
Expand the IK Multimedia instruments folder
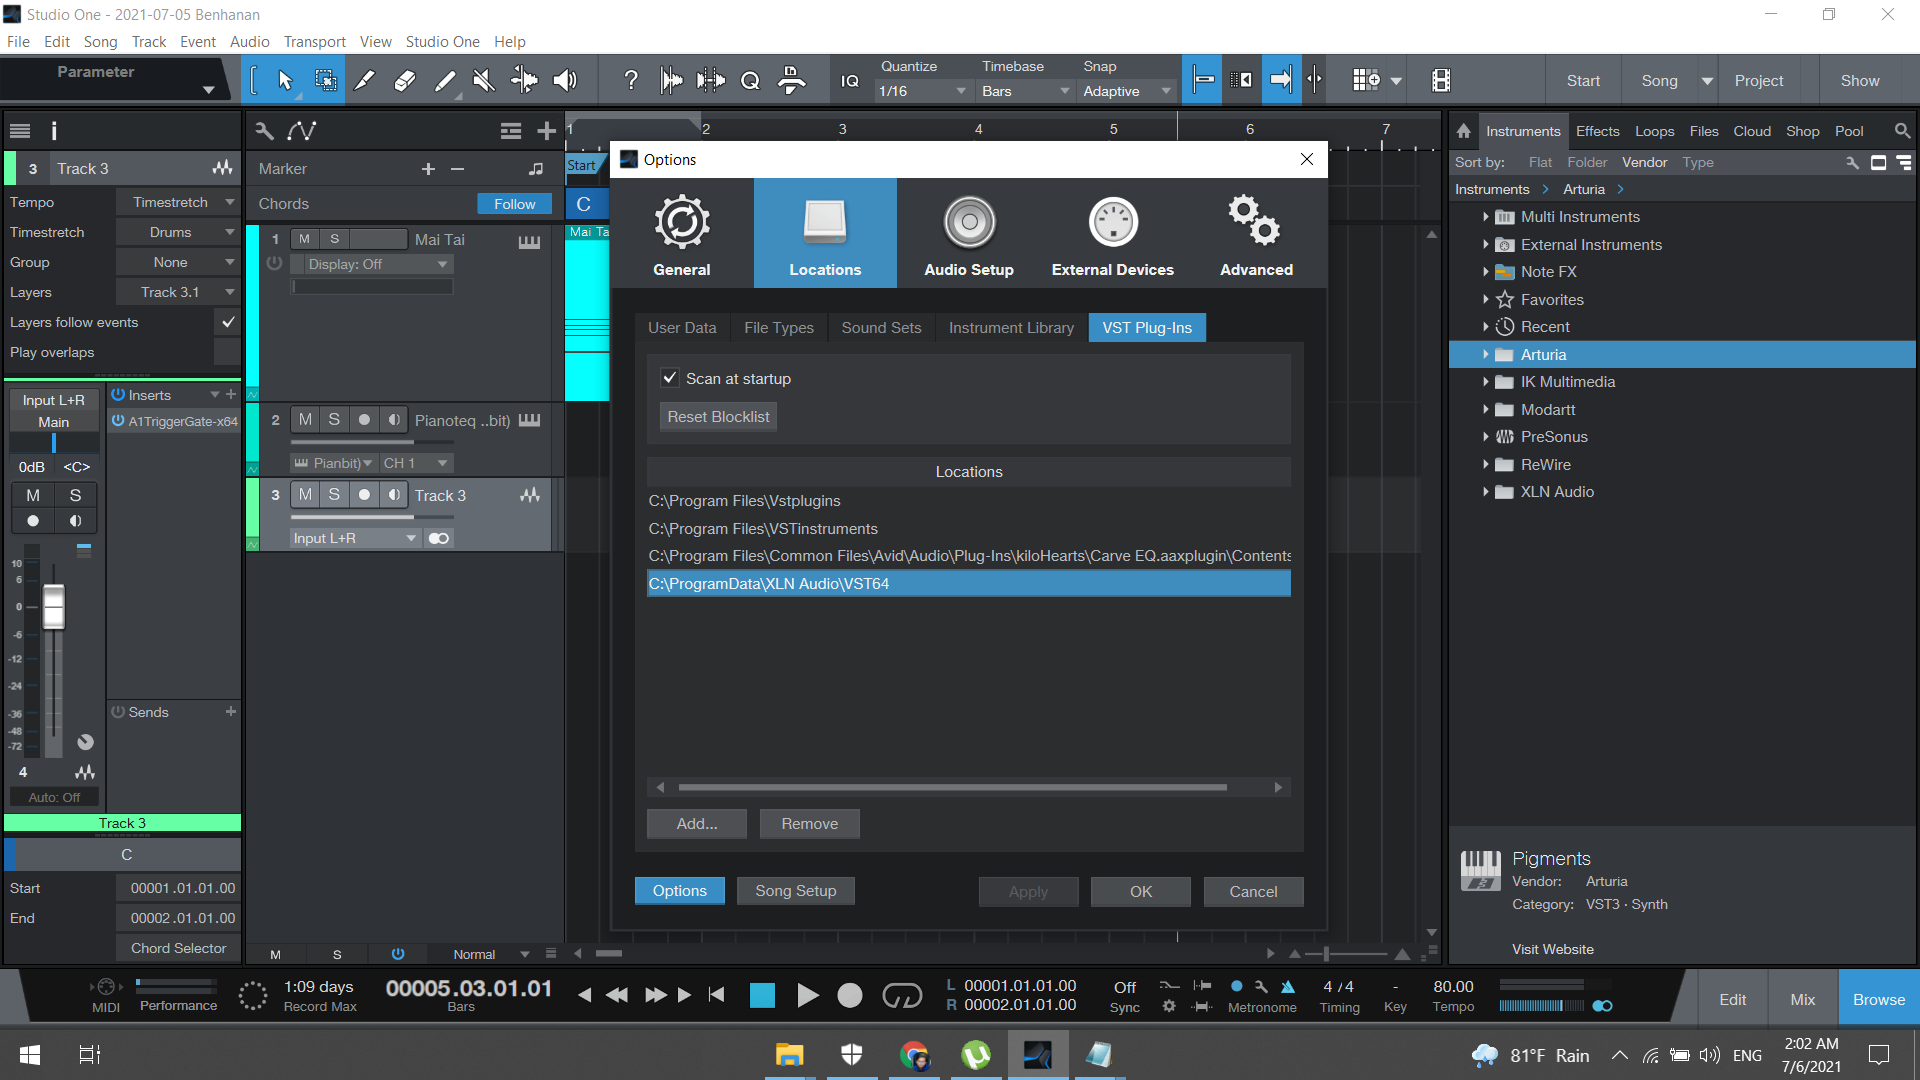tap(1484, 381)
